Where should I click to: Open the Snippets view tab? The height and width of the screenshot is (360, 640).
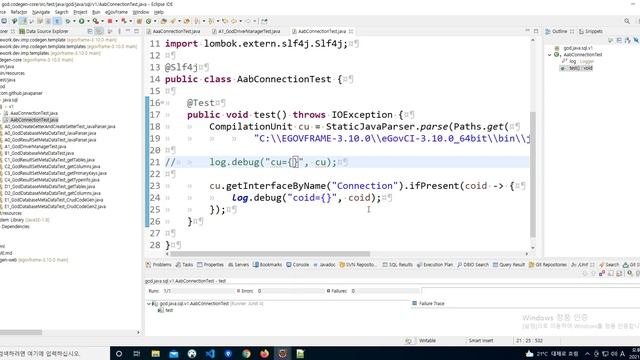point(590,31)
